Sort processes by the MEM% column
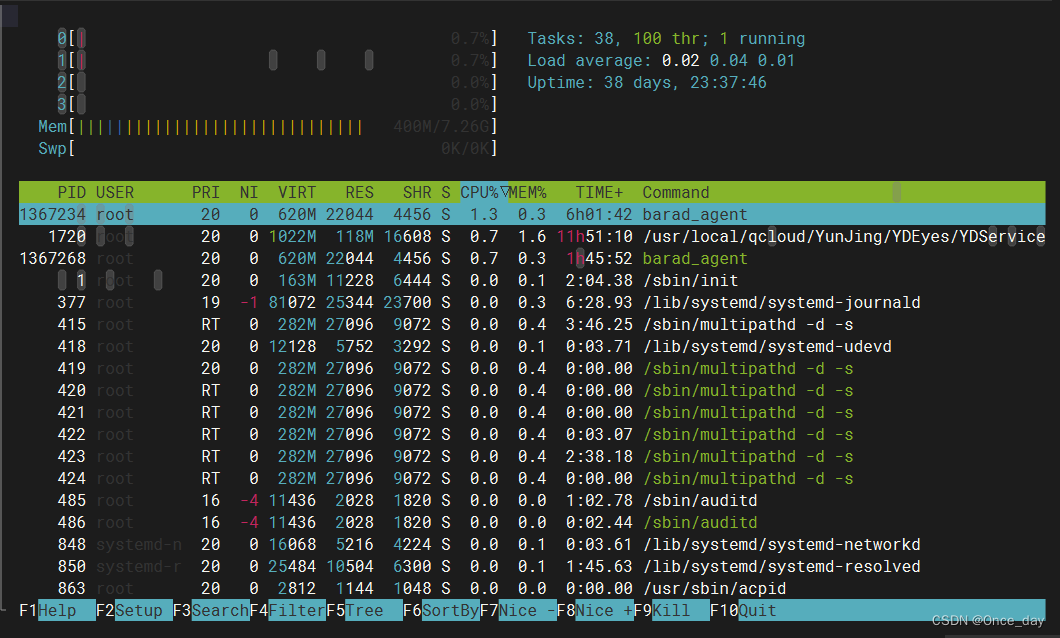This screenshot has height=638, width=1060. [x=526, y=192]
